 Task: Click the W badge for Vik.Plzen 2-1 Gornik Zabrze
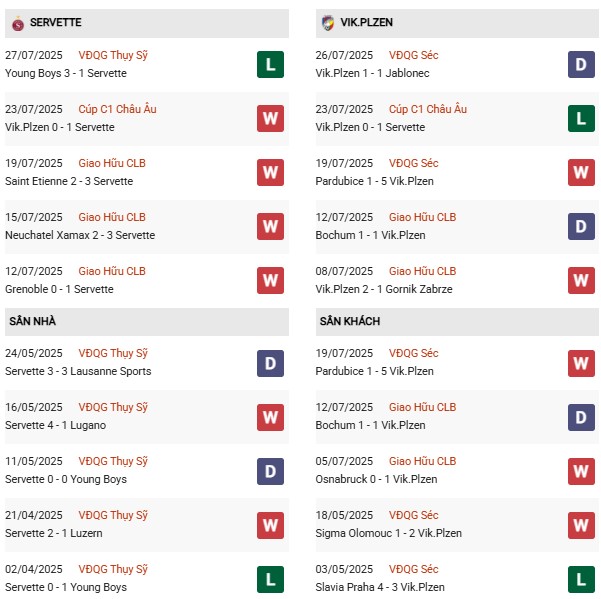tap(582, 281)
